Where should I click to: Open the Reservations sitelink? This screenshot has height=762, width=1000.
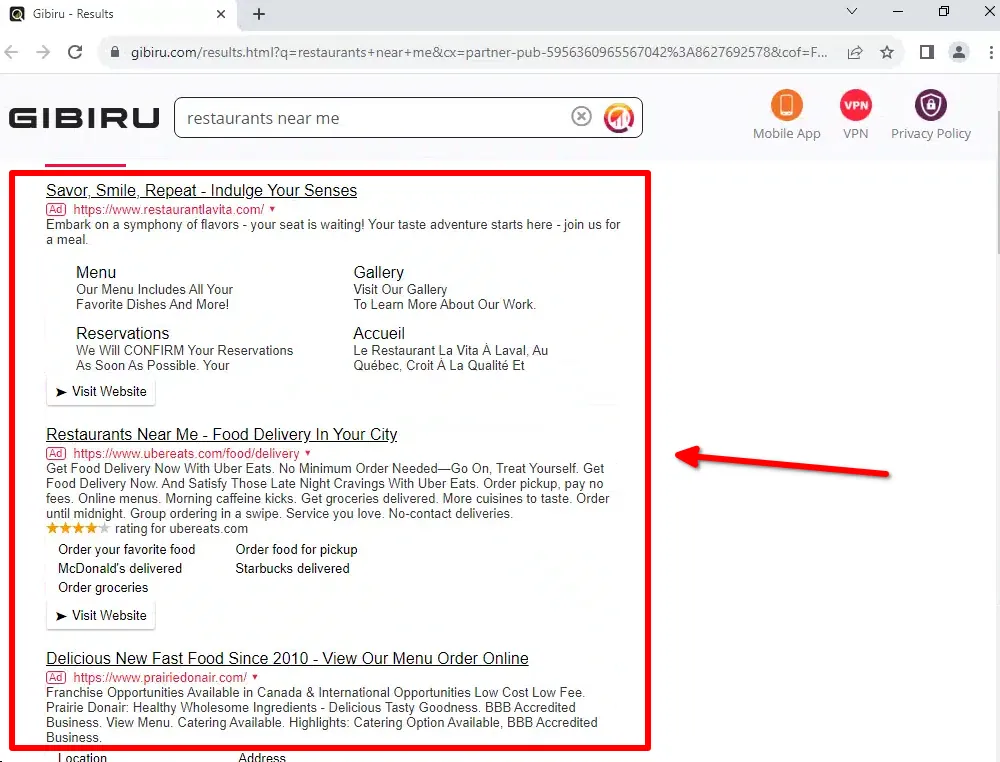tap(122, 333)
